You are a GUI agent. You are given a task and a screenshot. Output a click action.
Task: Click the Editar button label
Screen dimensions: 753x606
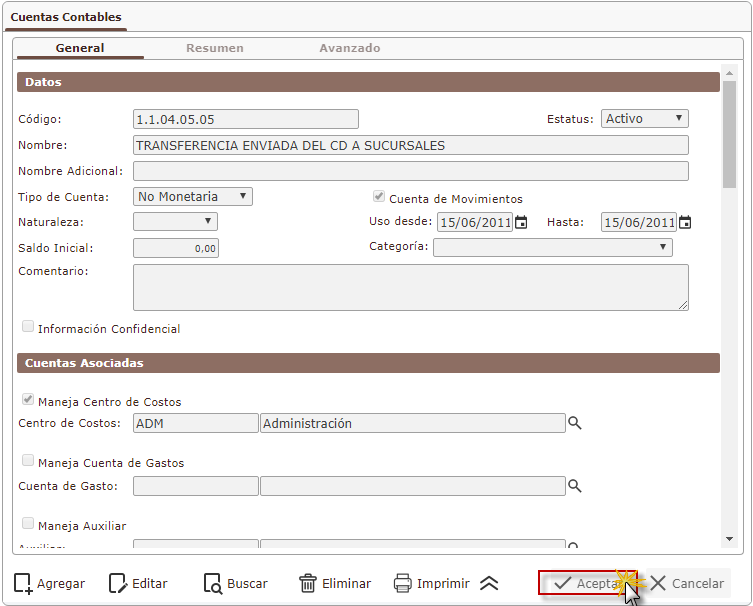(150, 584)
